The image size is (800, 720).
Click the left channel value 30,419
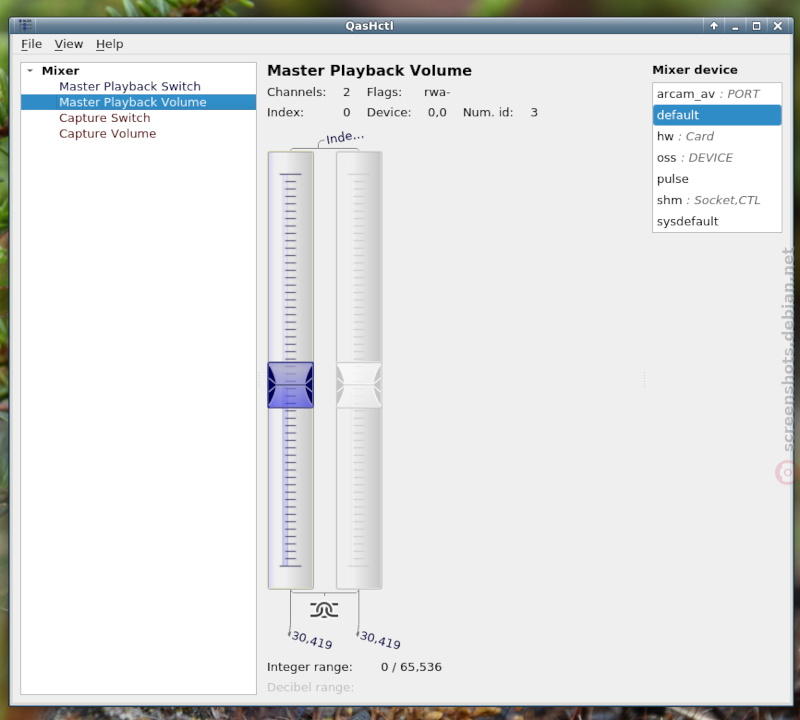[x=311, y=639]
